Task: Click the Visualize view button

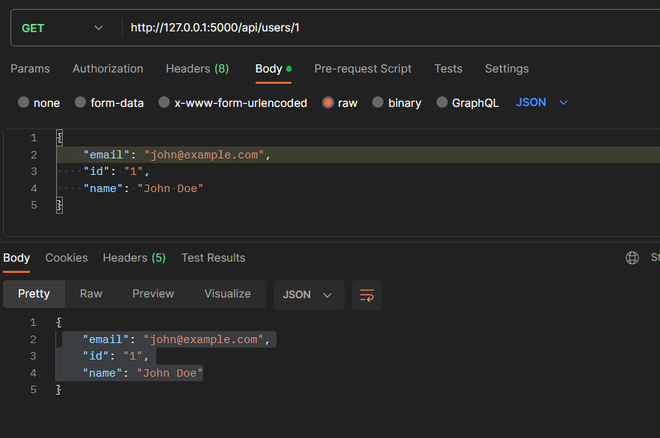Action: [227, 294]
